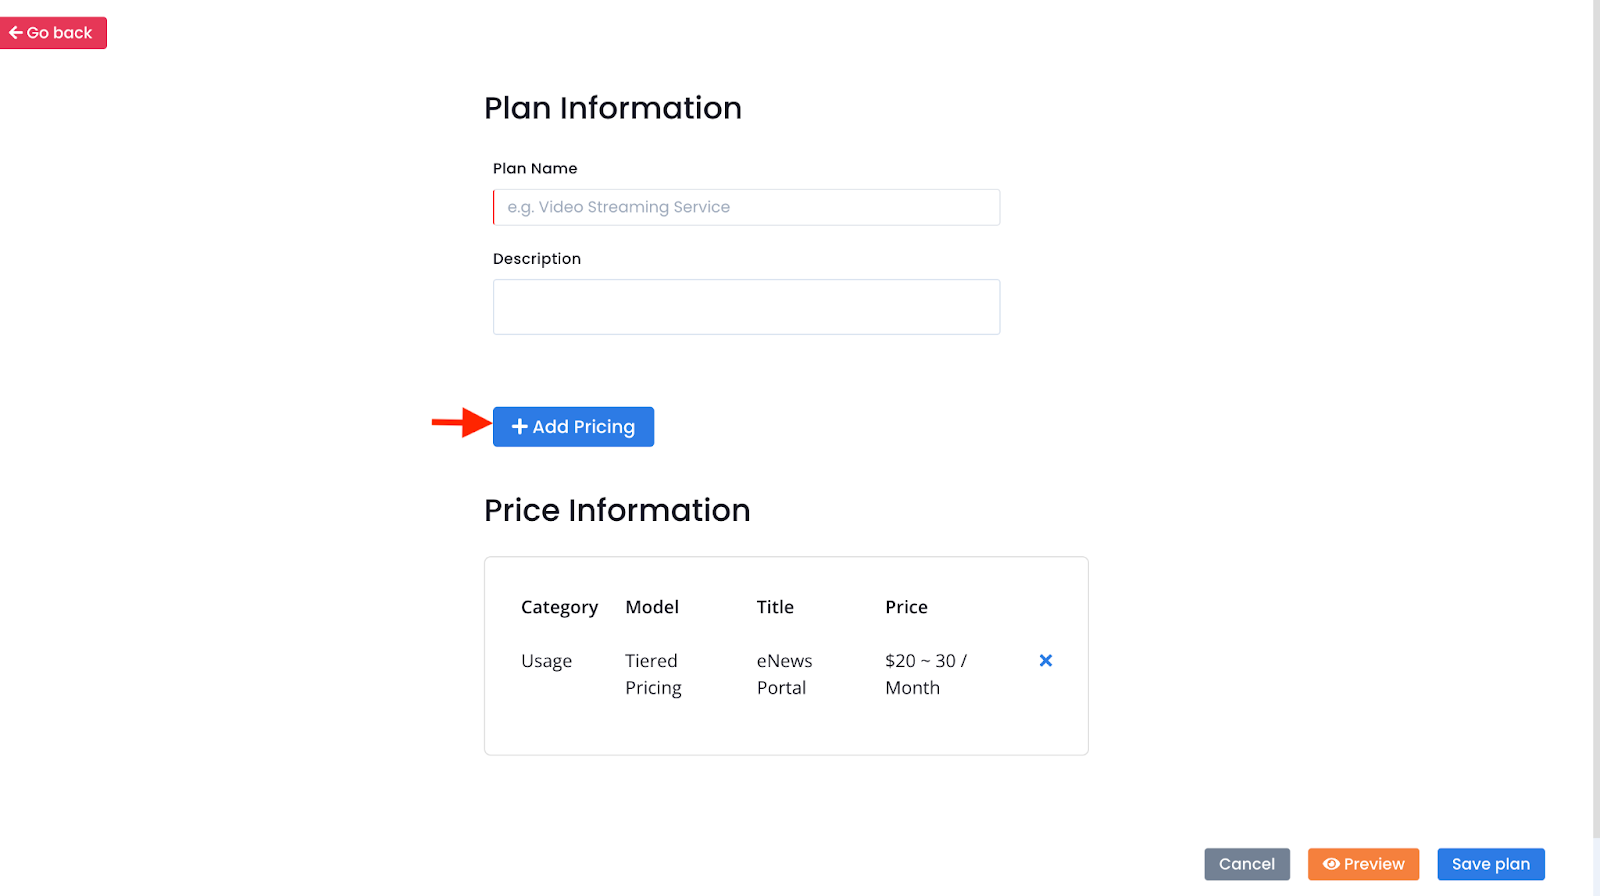Select the Price column header
1600x896 pixels.
click(x=906, y=607)
